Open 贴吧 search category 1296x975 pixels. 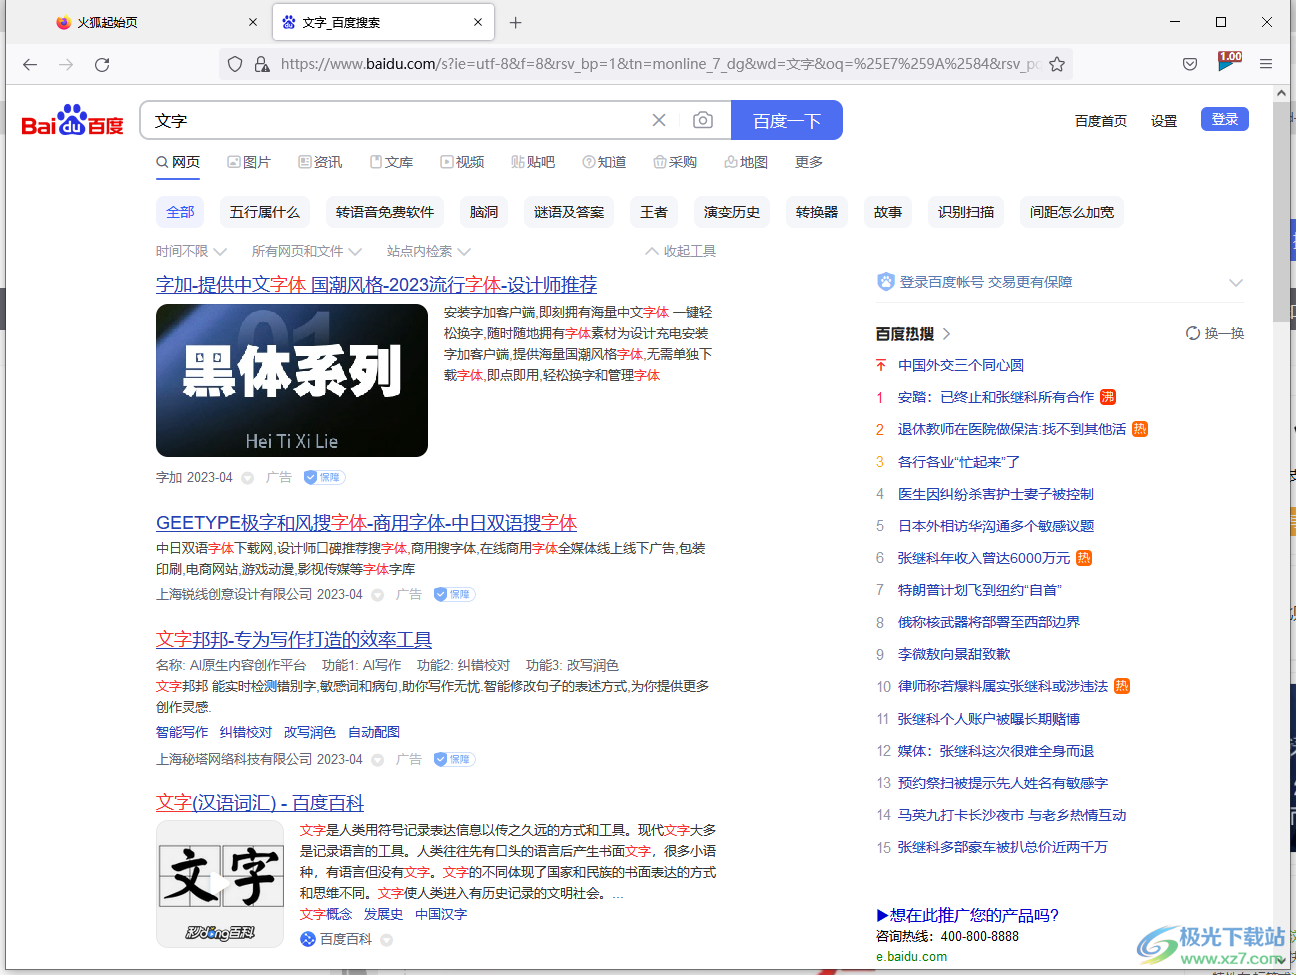[x=533, y=162]
